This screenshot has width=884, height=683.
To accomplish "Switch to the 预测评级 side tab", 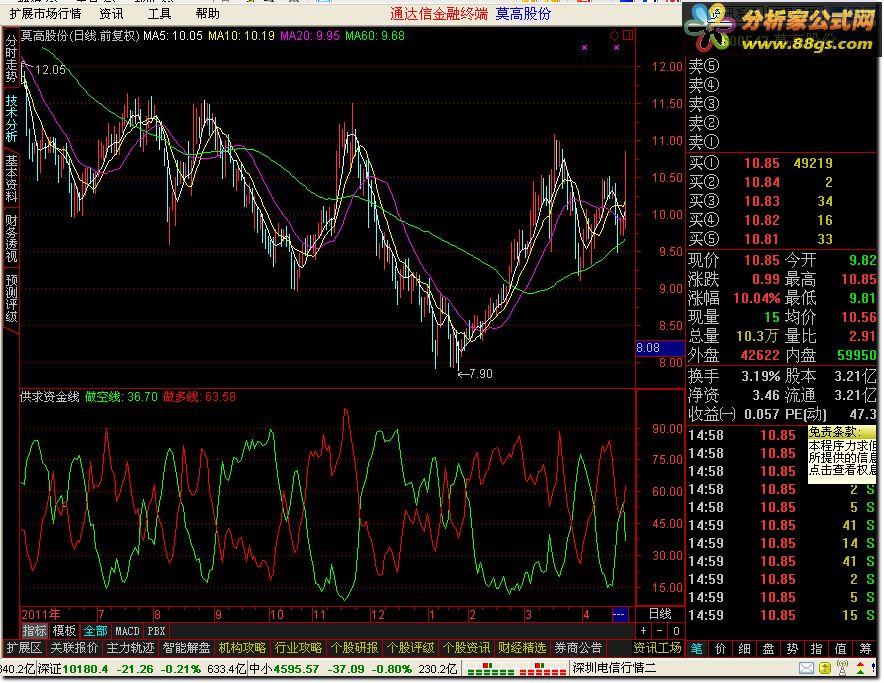I will 11,298.
